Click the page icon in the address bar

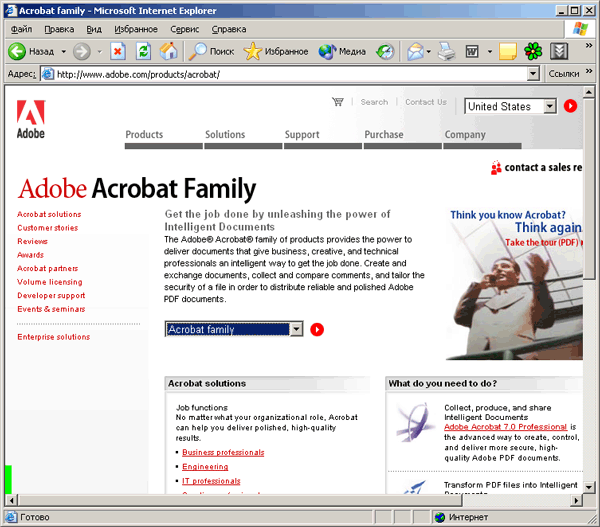[47, 74]
